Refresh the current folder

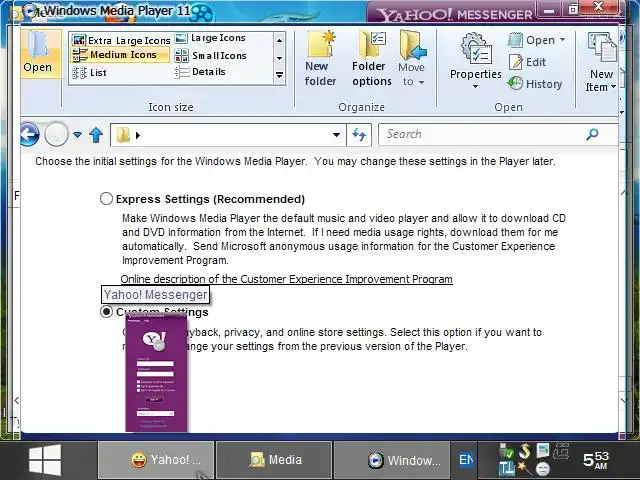point(359,134)
